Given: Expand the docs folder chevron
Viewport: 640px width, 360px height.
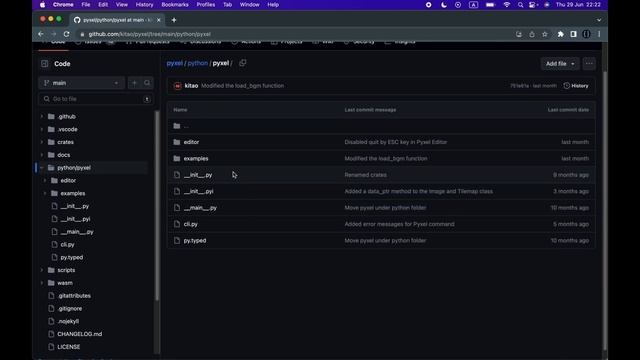Looking at the screenshot, I should 42,155.
